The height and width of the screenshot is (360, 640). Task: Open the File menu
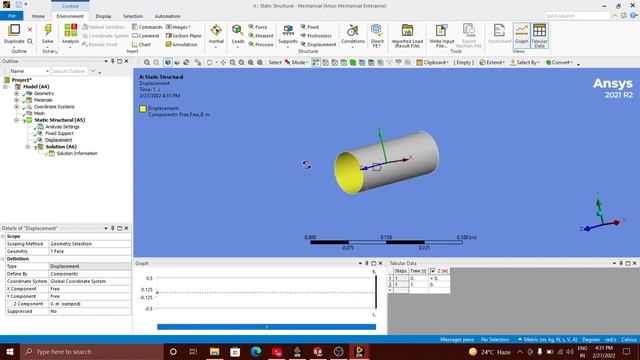[x=11, y=16]
